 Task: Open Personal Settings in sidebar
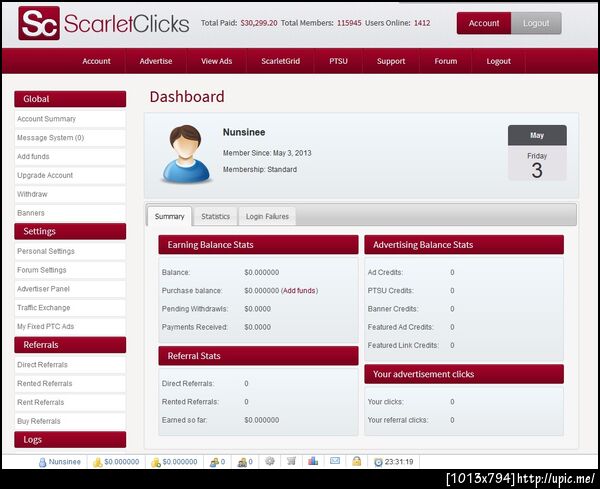[70, 251]
